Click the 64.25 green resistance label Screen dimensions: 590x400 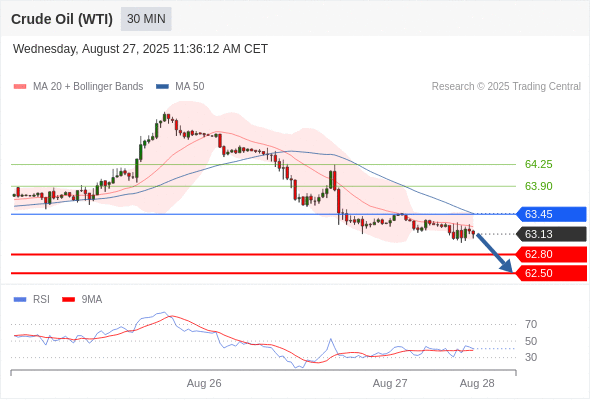click(x=538, y=164)
